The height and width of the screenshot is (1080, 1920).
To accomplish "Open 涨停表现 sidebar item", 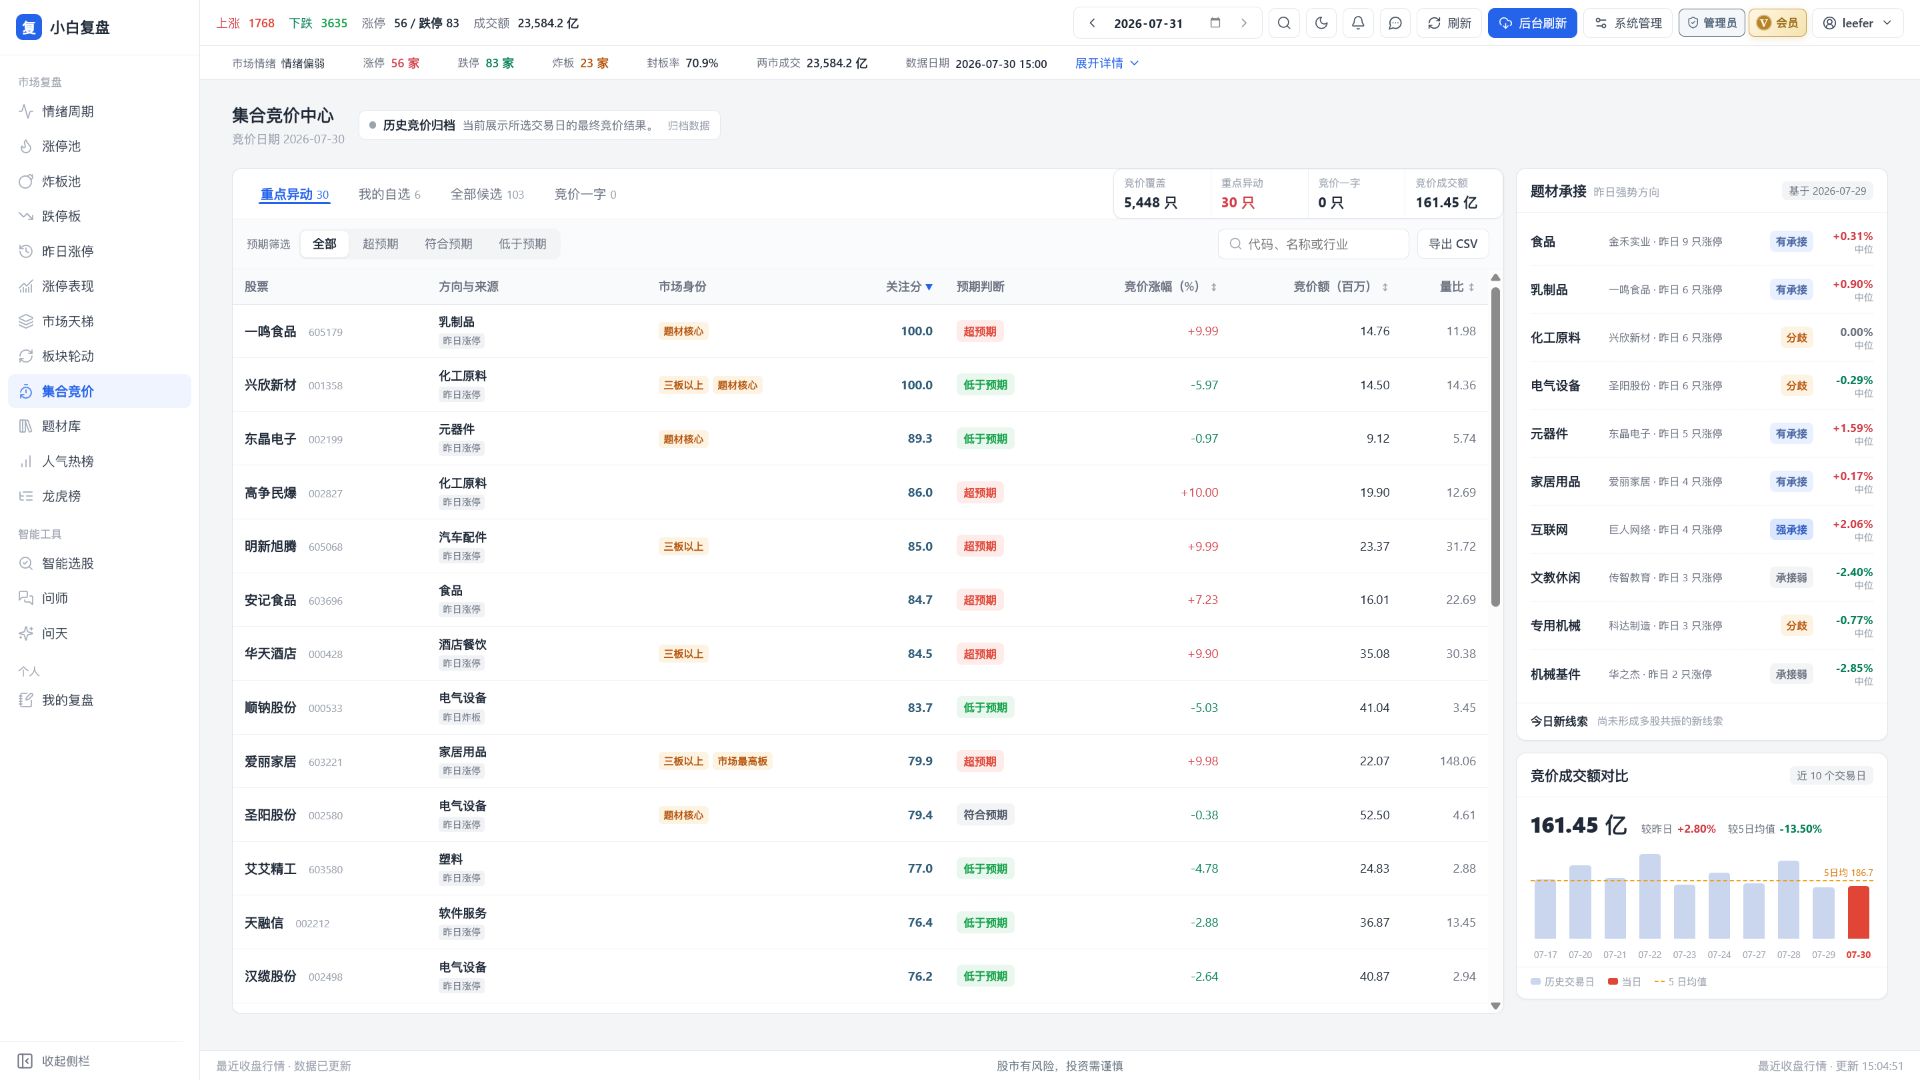I will pos(99,286).
